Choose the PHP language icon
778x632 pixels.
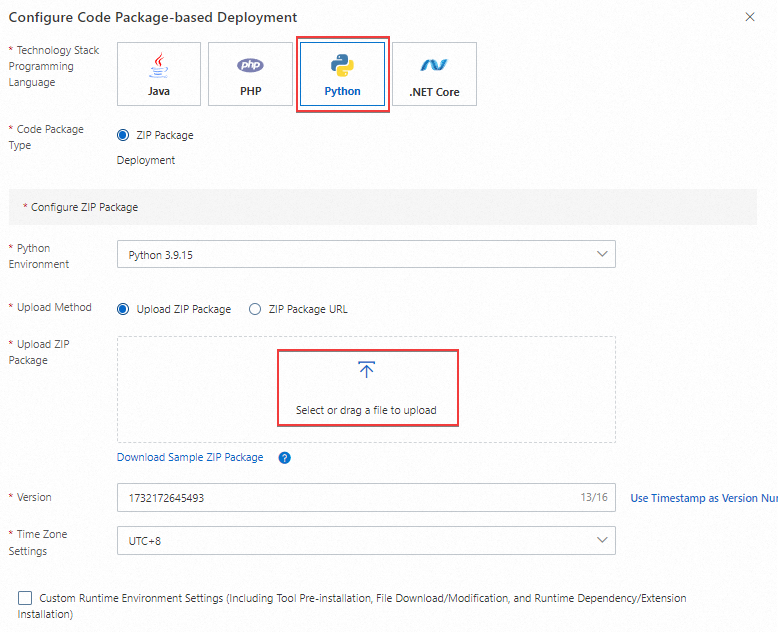coord(250,67)
